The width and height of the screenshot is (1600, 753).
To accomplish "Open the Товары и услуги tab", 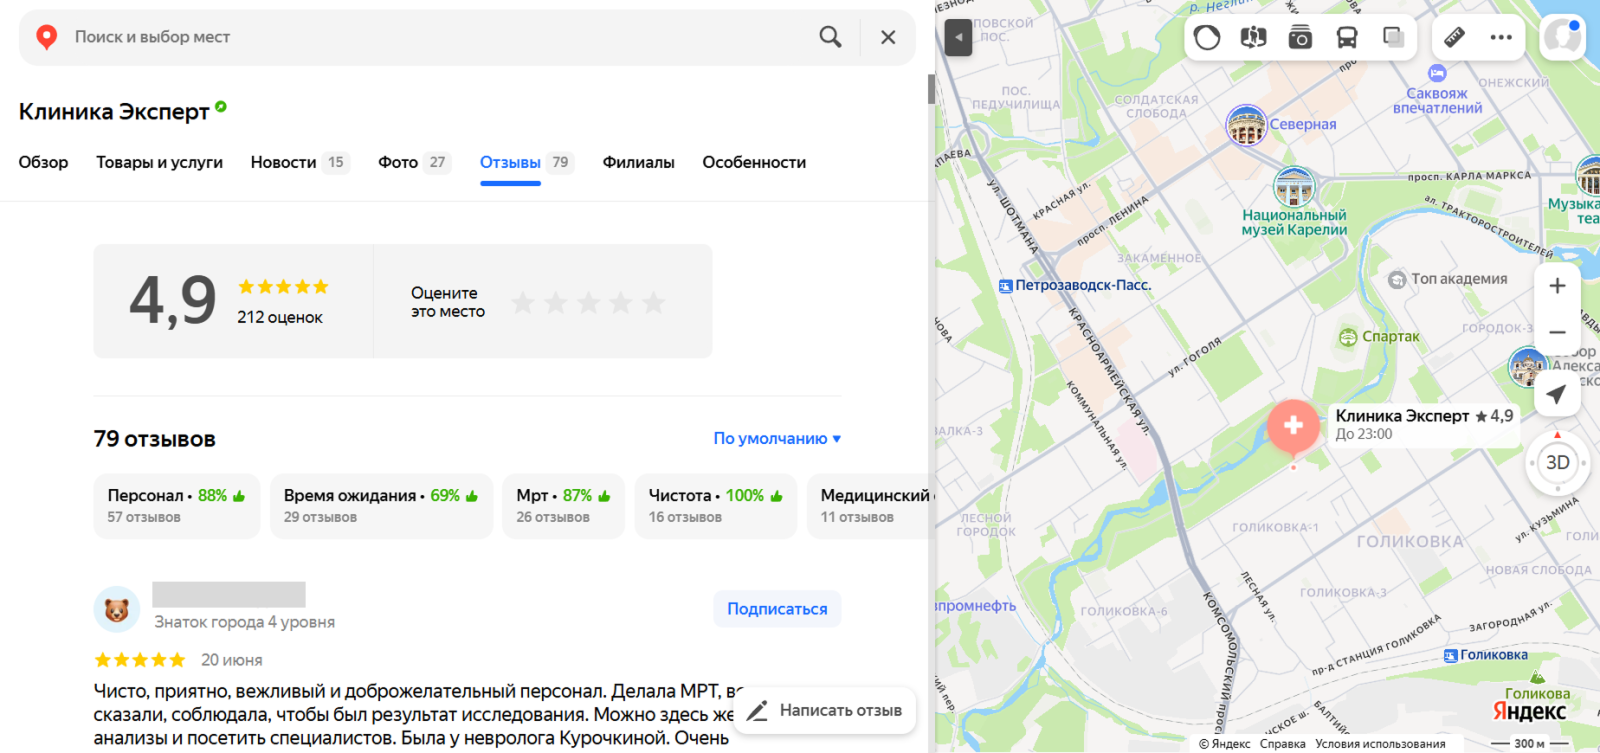I will point(159,162).
